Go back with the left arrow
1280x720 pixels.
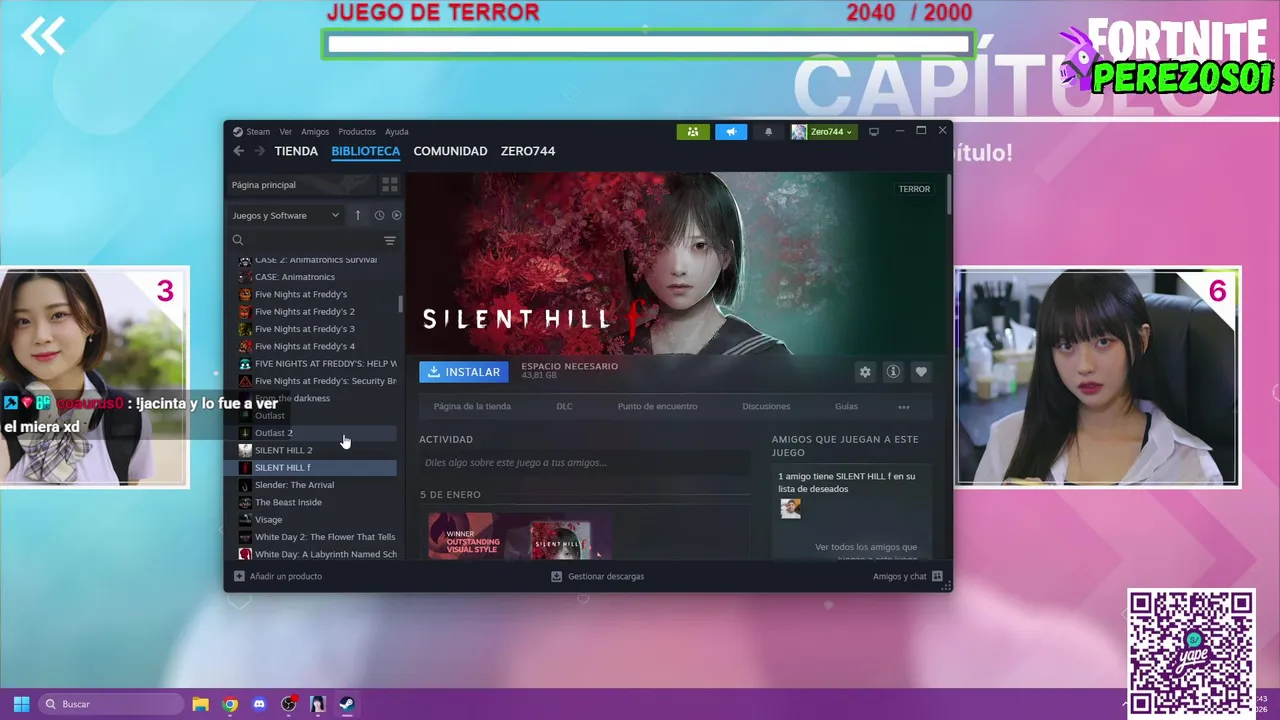pos(238,151)
